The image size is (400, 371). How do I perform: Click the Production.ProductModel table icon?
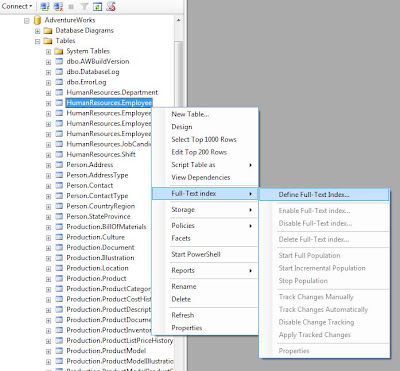[59, 351]
